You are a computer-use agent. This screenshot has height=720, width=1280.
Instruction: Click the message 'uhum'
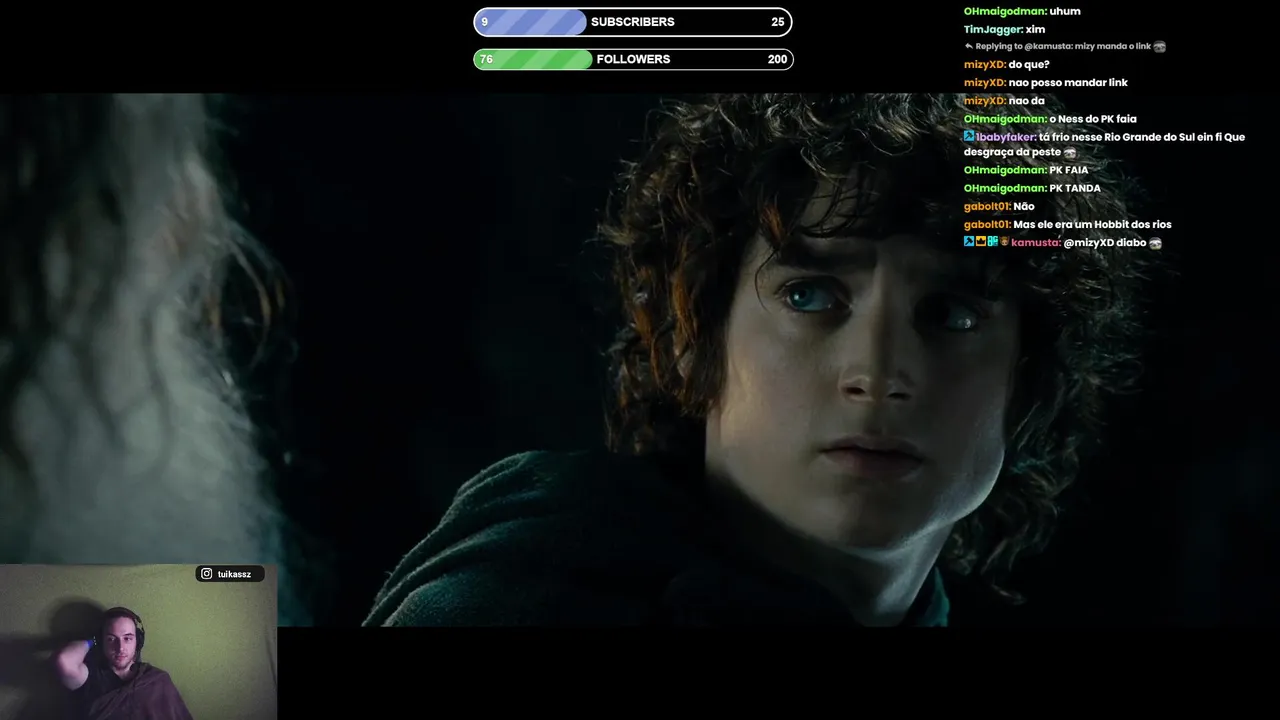tap(1065, 11)
